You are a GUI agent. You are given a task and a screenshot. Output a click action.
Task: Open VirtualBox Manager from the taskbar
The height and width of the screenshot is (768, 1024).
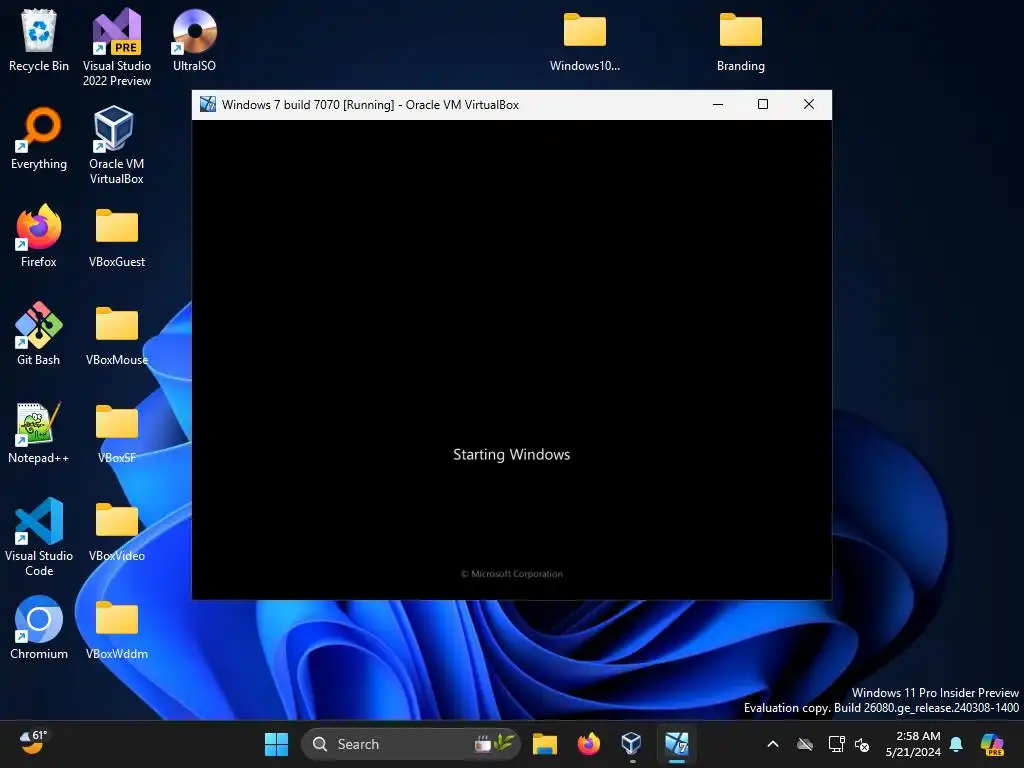(632, 744)
